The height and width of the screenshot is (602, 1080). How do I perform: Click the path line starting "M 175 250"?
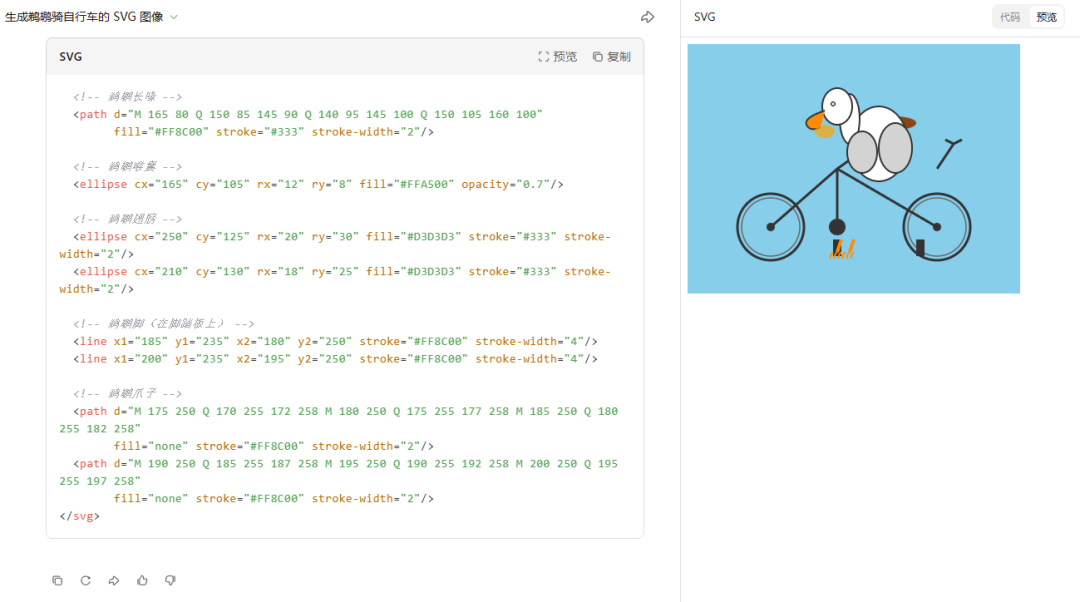click(339, 419)
